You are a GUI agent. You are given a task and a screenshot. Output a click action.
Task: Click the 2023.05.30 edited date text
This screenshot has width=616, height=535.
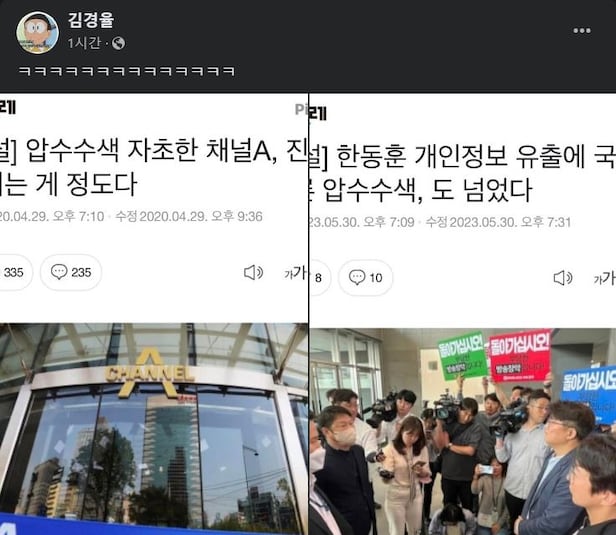pos(498,222)
